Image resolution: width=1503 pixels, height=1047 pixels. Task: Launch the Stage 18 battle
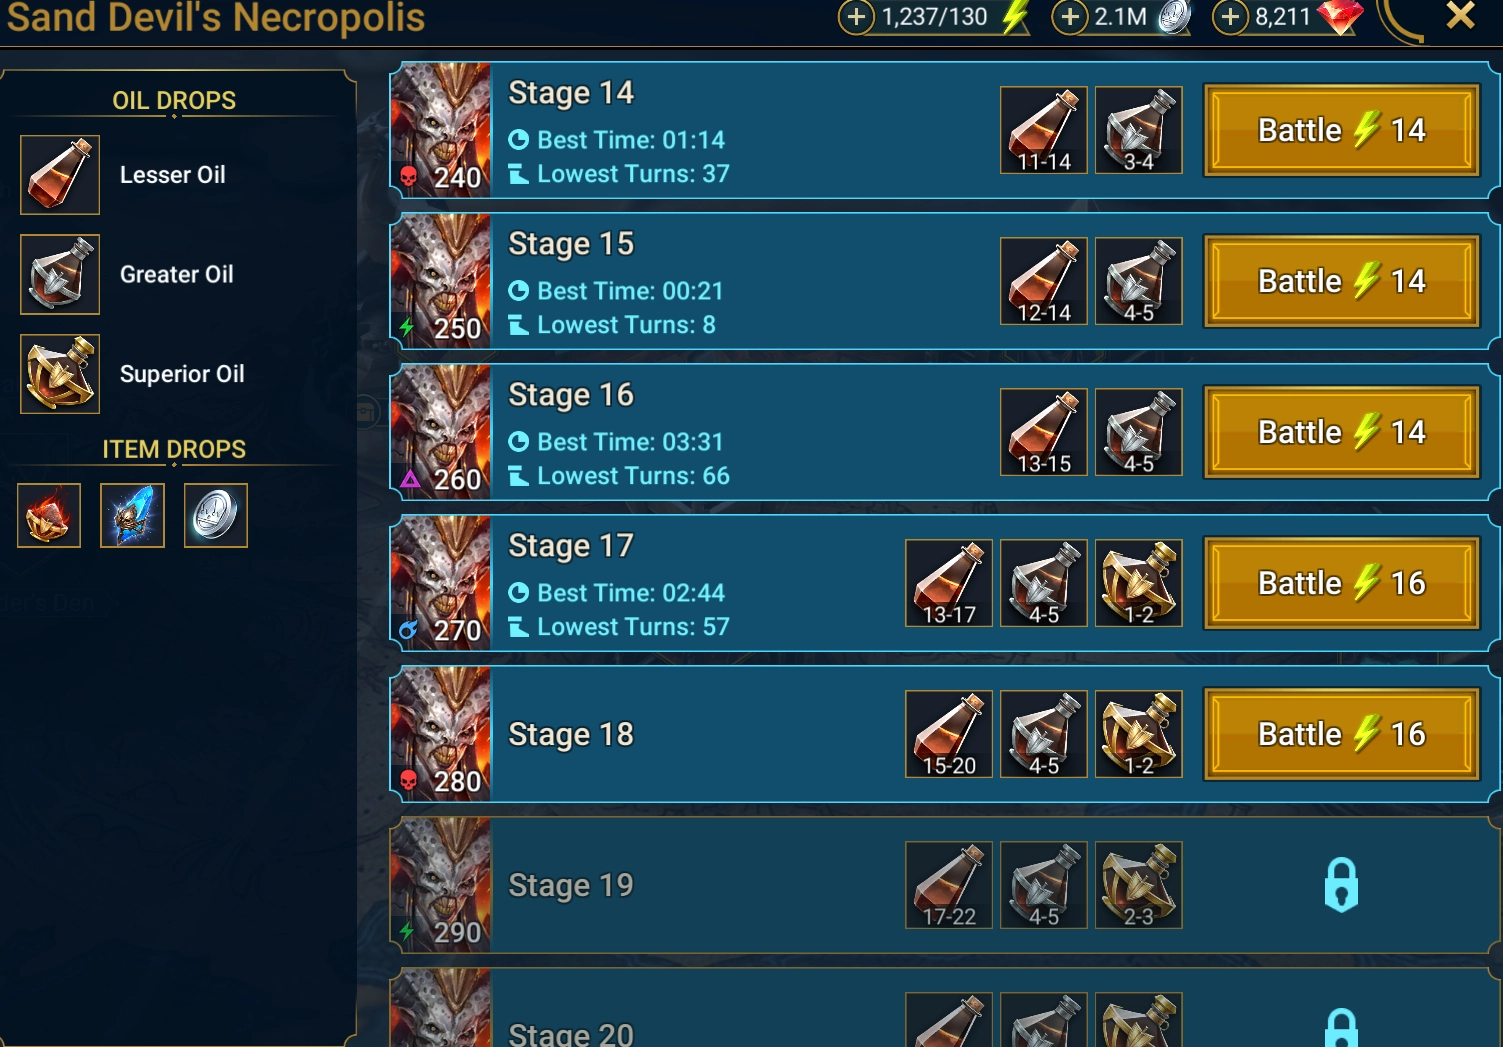coord(1341,734)
